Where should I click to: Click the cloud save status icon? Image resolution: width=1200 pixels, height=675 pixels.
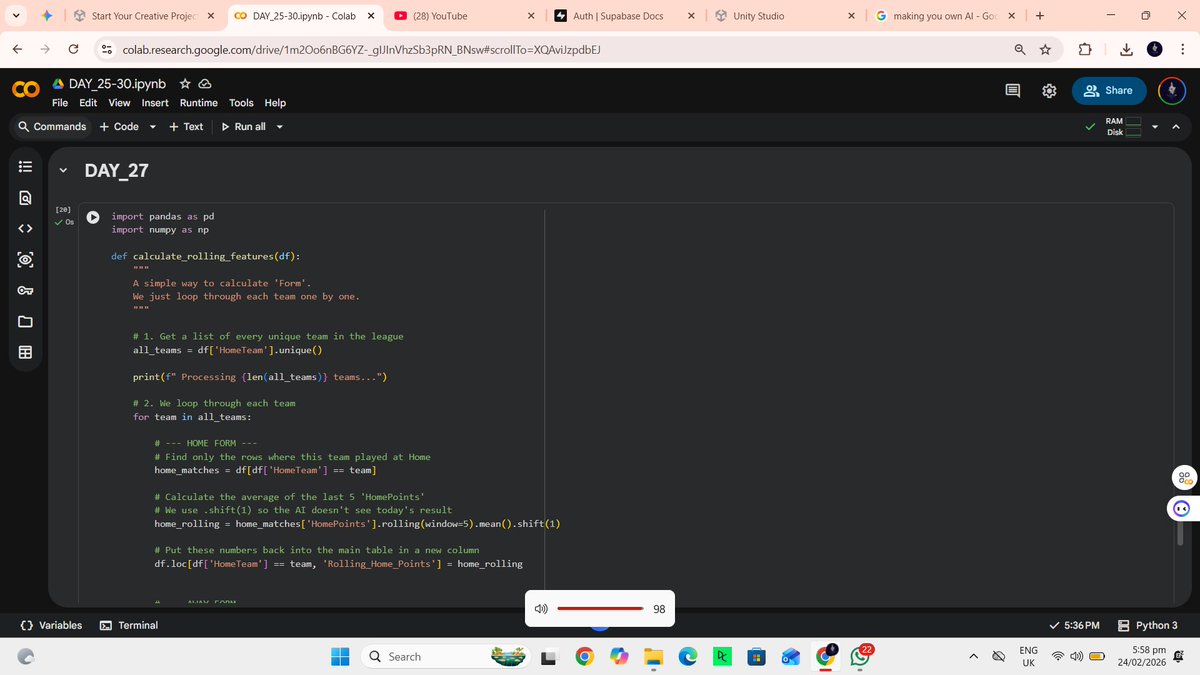point(204,84)
